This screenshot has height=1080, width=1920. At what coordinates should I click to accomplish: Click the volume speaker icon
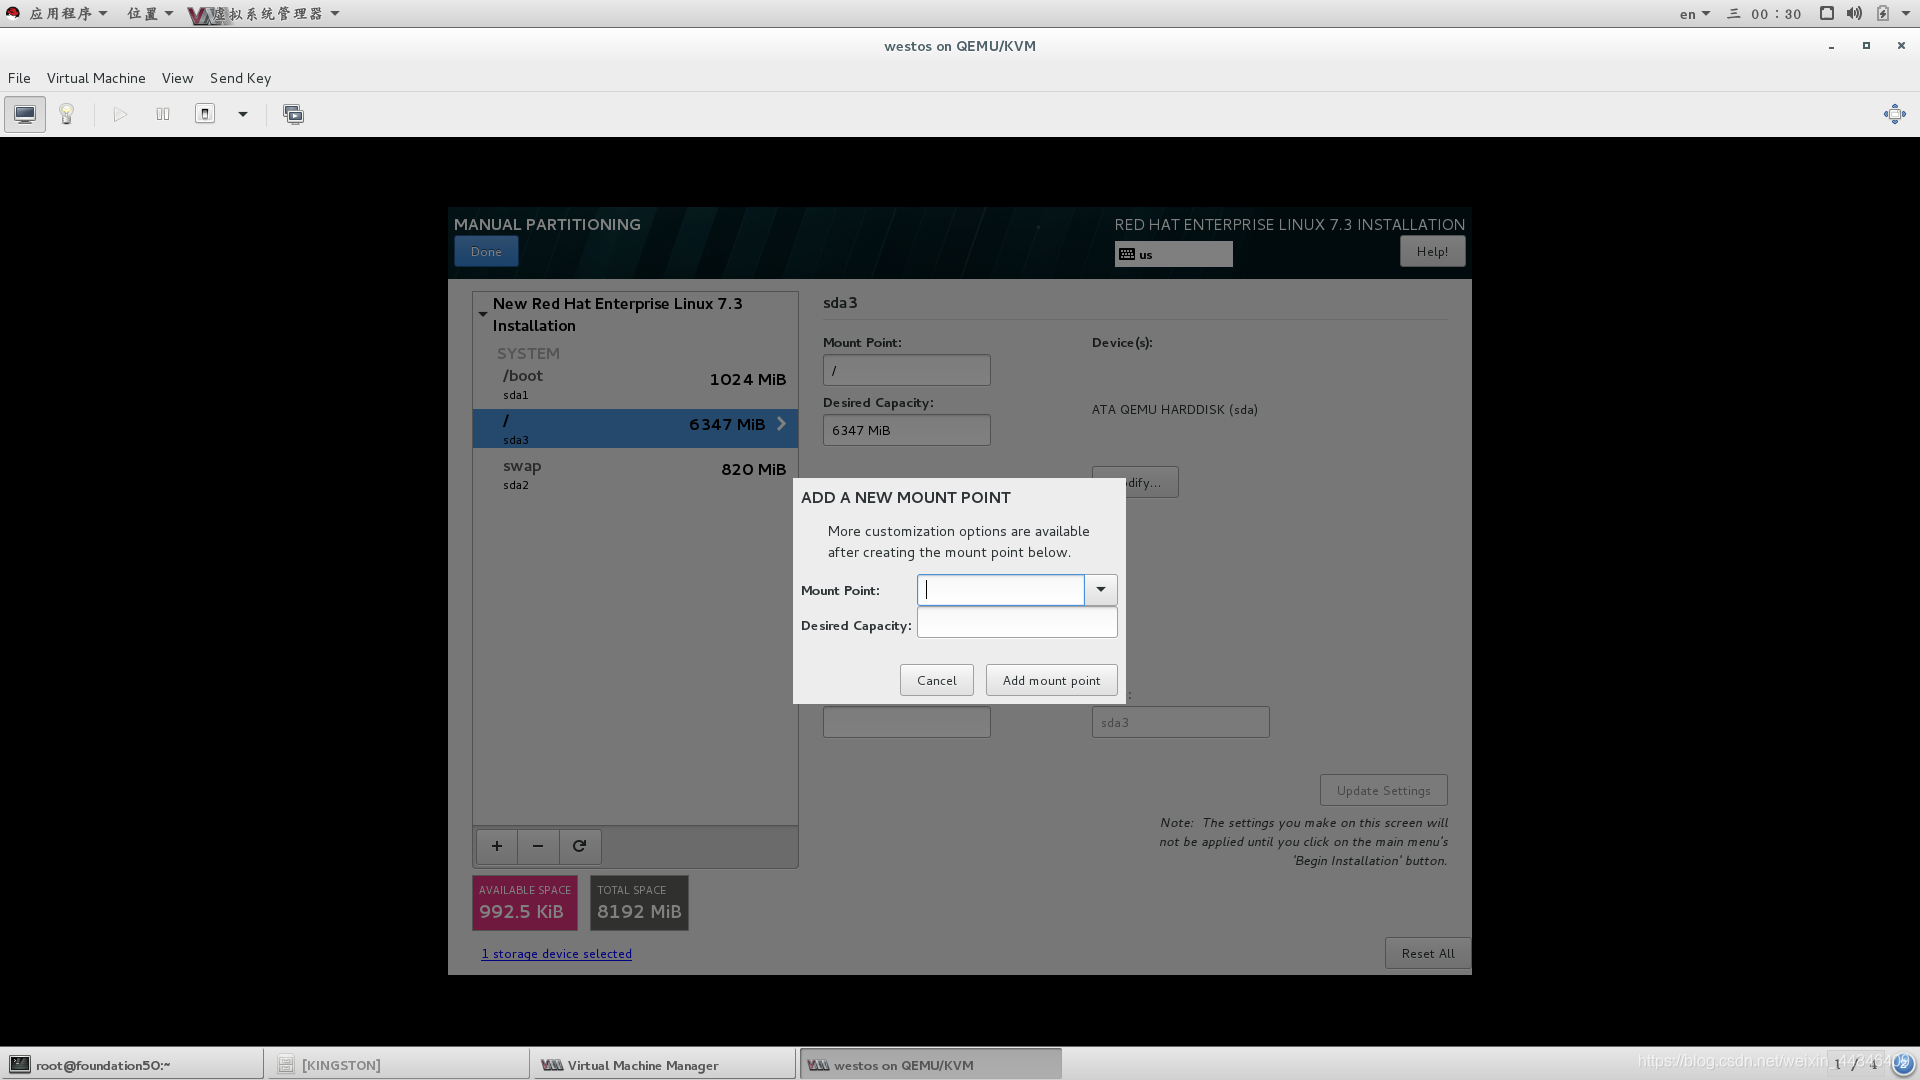pyautogui.click(x=1854, y=13)
